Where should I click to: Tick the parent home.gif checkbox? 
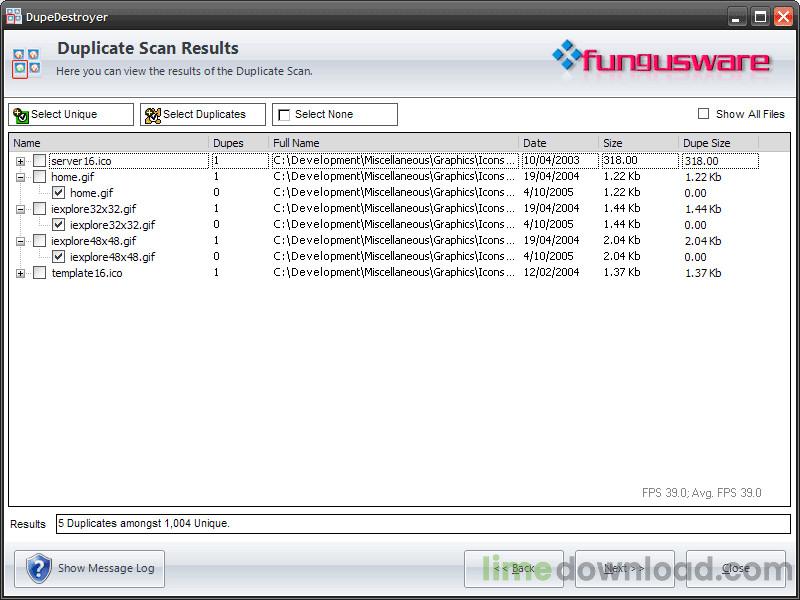[39, 177]
